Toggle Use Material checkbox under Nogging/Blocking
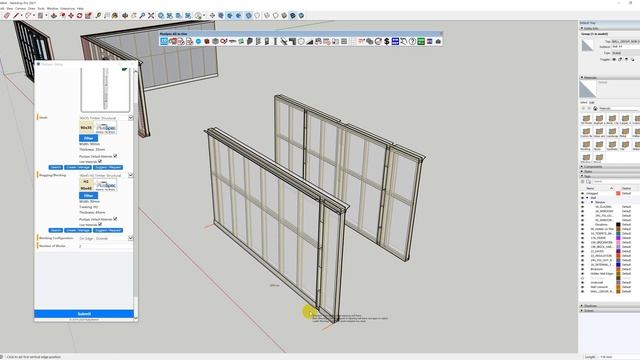 (x=100, y=224)
